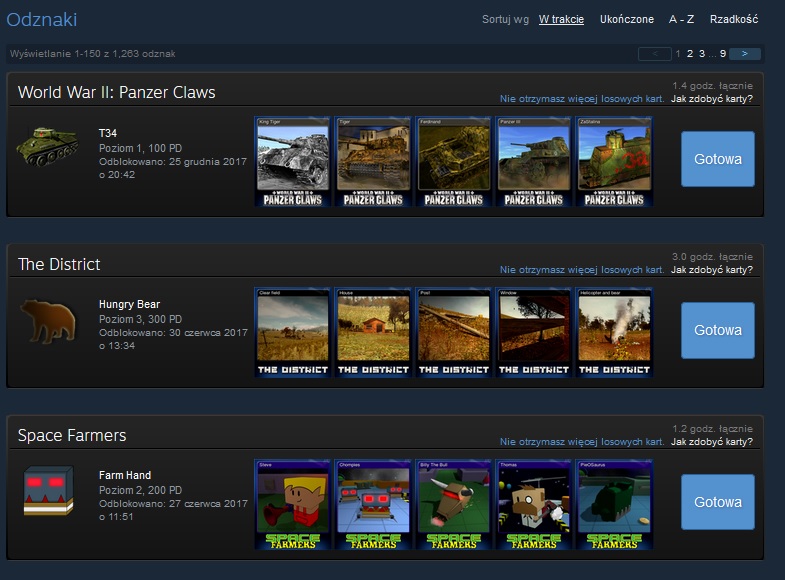Click Gotowa for The District badge

[x=718, y=330]
